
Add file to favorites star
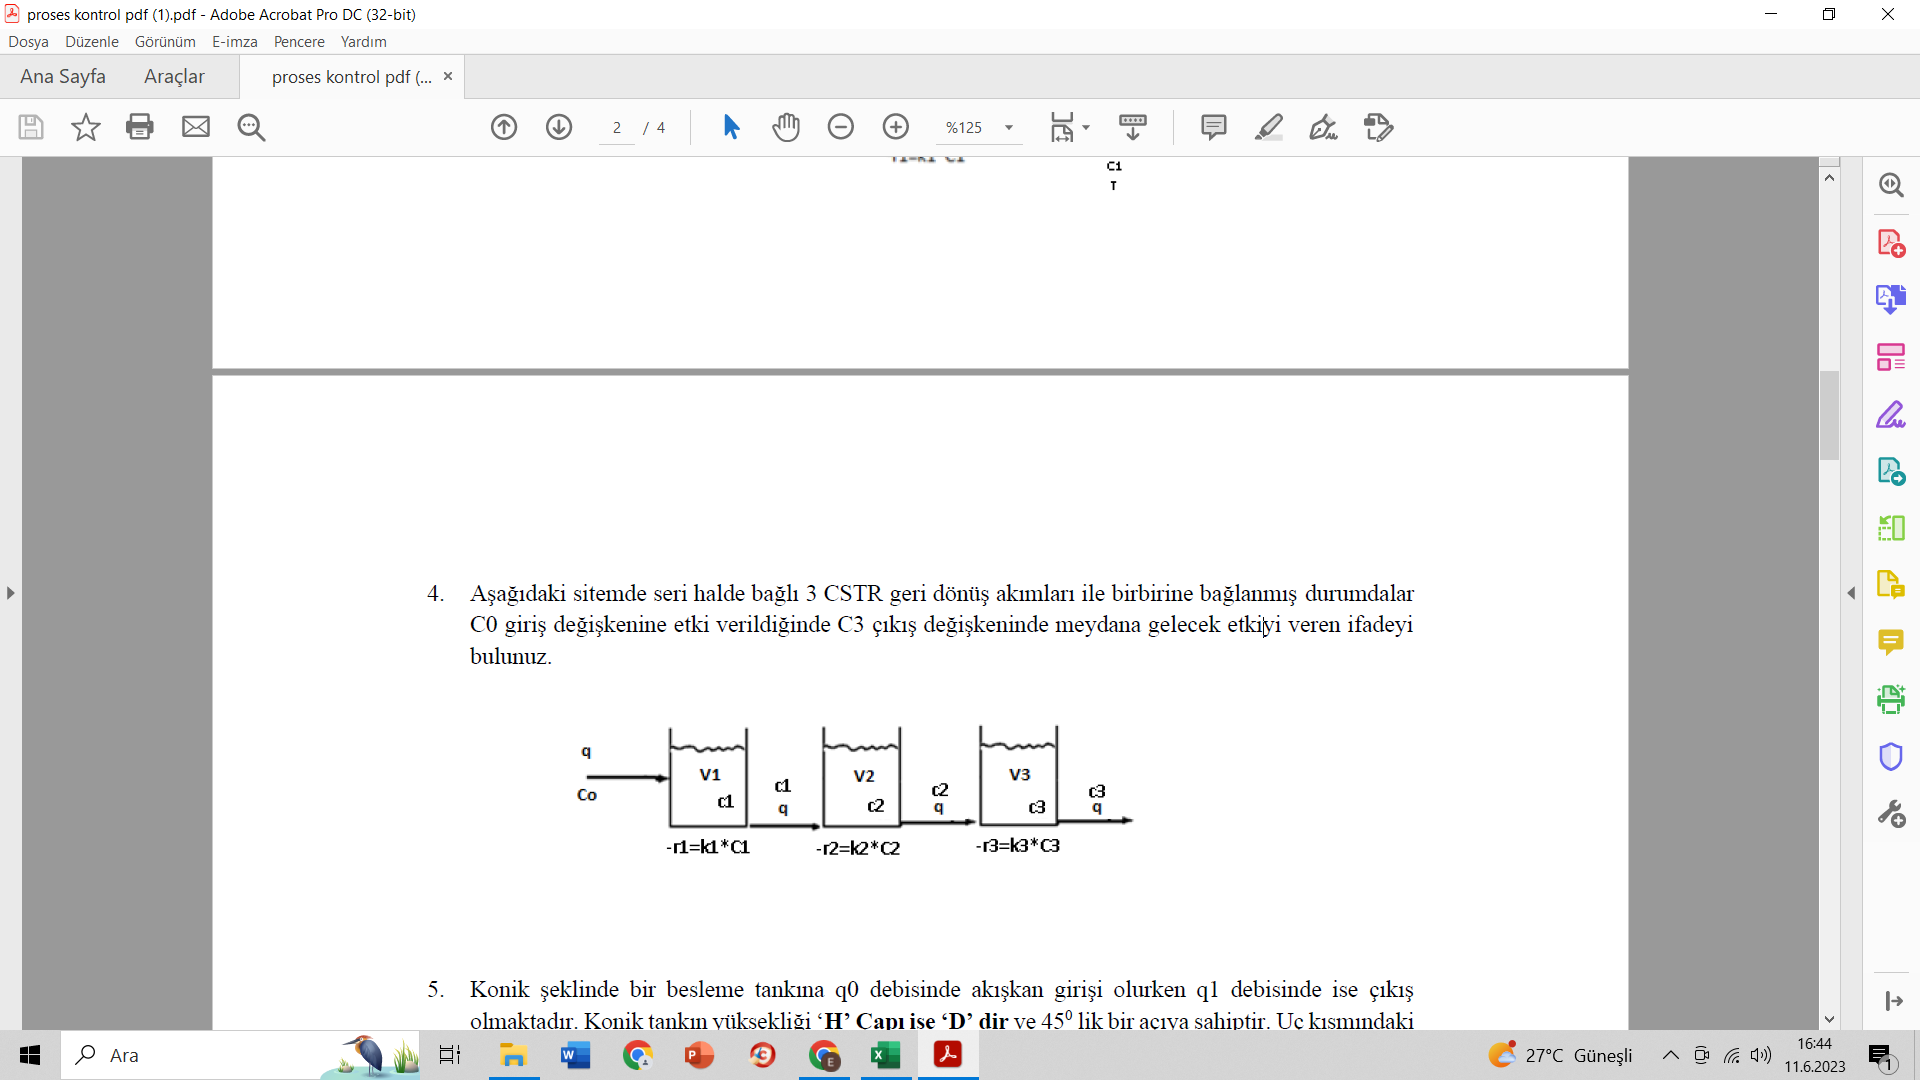tap(86, 127)
